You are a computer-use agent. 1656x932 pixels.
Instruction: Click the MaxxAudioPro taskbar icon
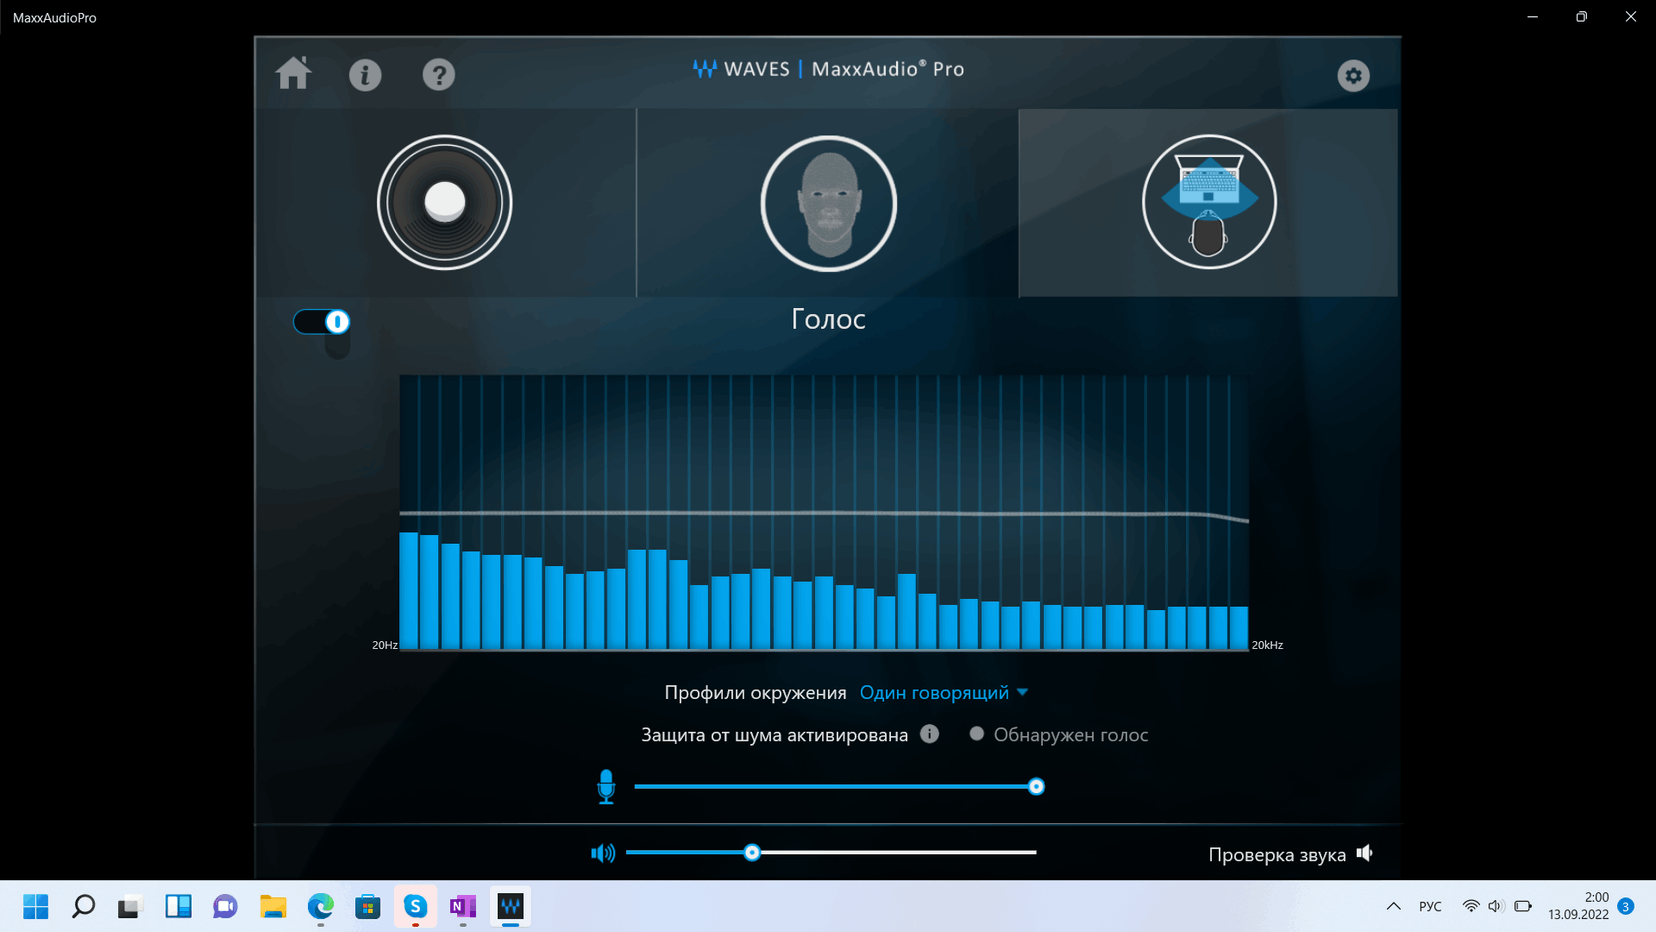(x=510, y=907)
